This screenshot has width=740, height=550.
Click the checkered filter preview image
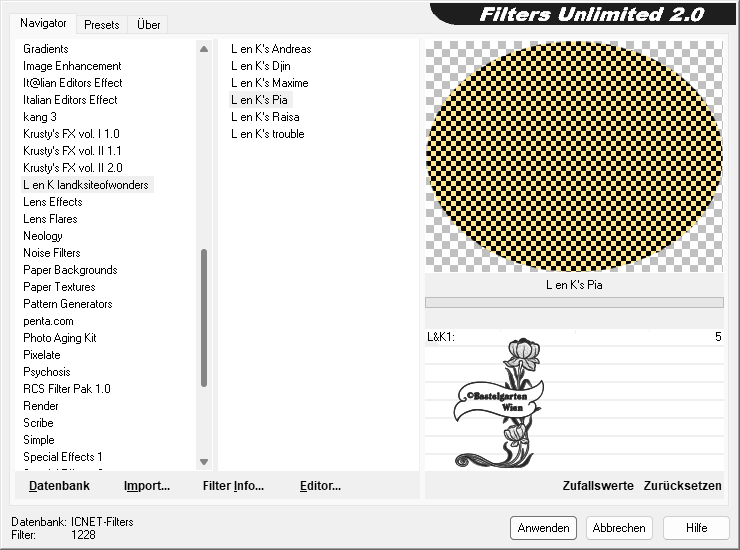(574, 156)
